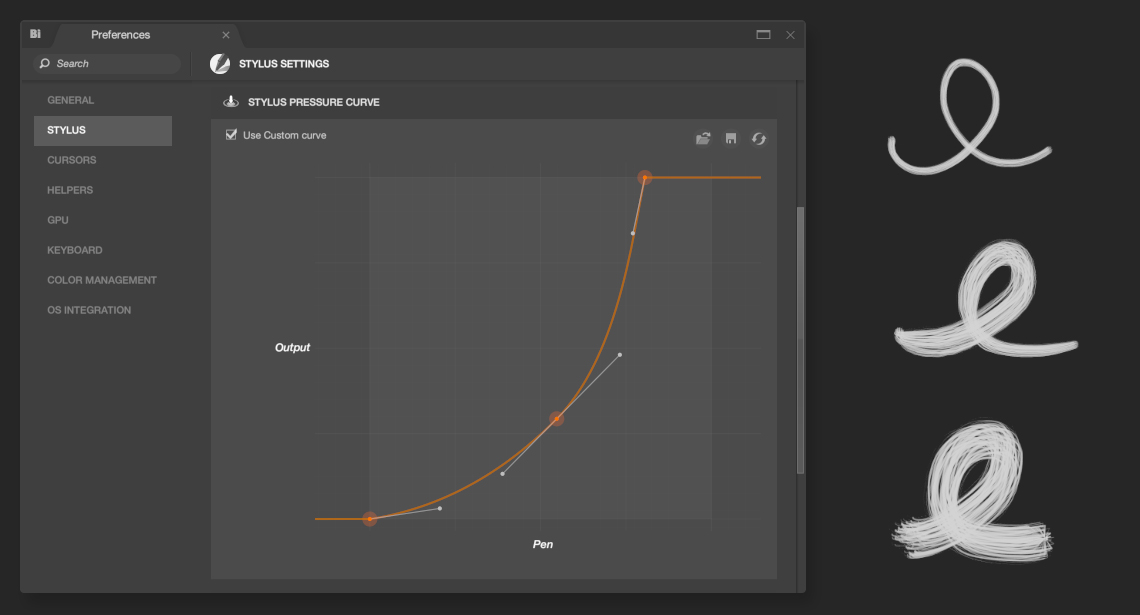Click the thick bristle stroke sample at bottom

tap(972, 491)
